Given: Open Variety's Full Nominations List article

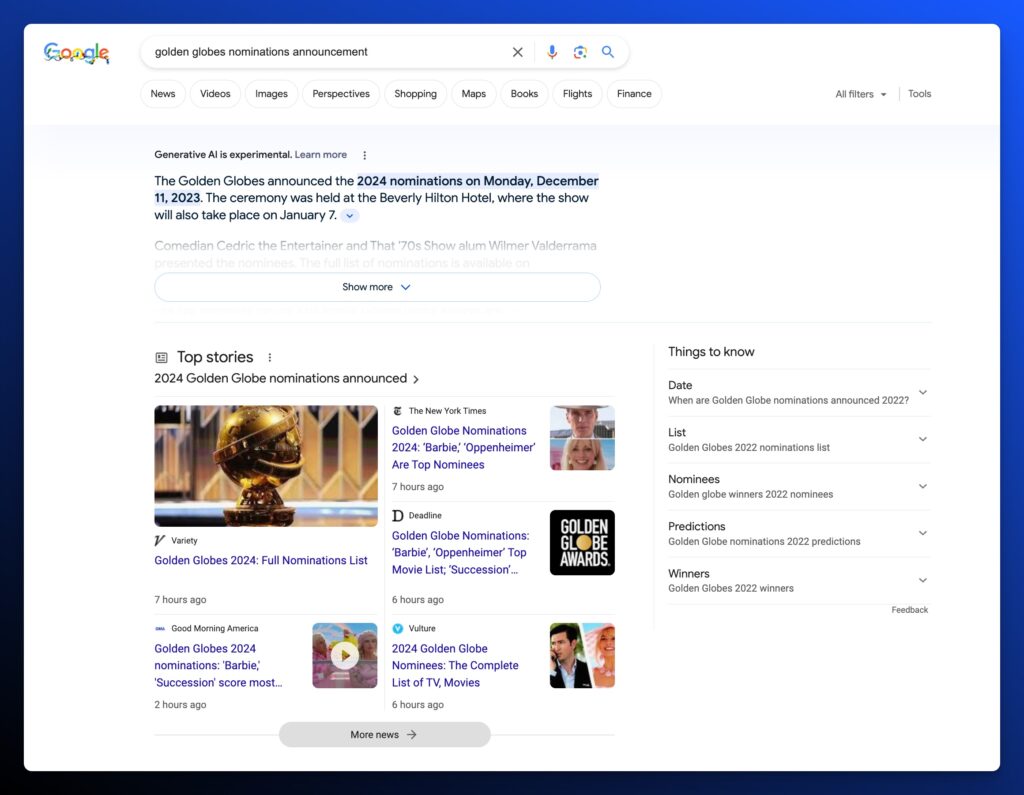Looking at the screenshot, I should 261,561.
